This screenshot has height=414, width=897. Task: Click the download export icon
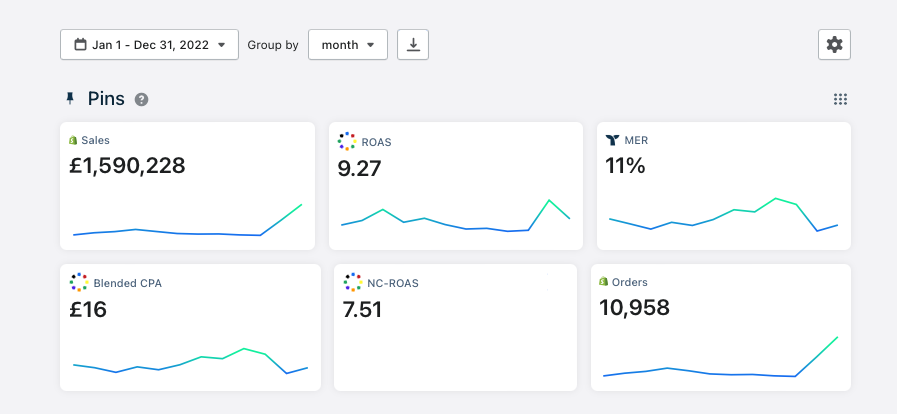(x=413, y=45)
